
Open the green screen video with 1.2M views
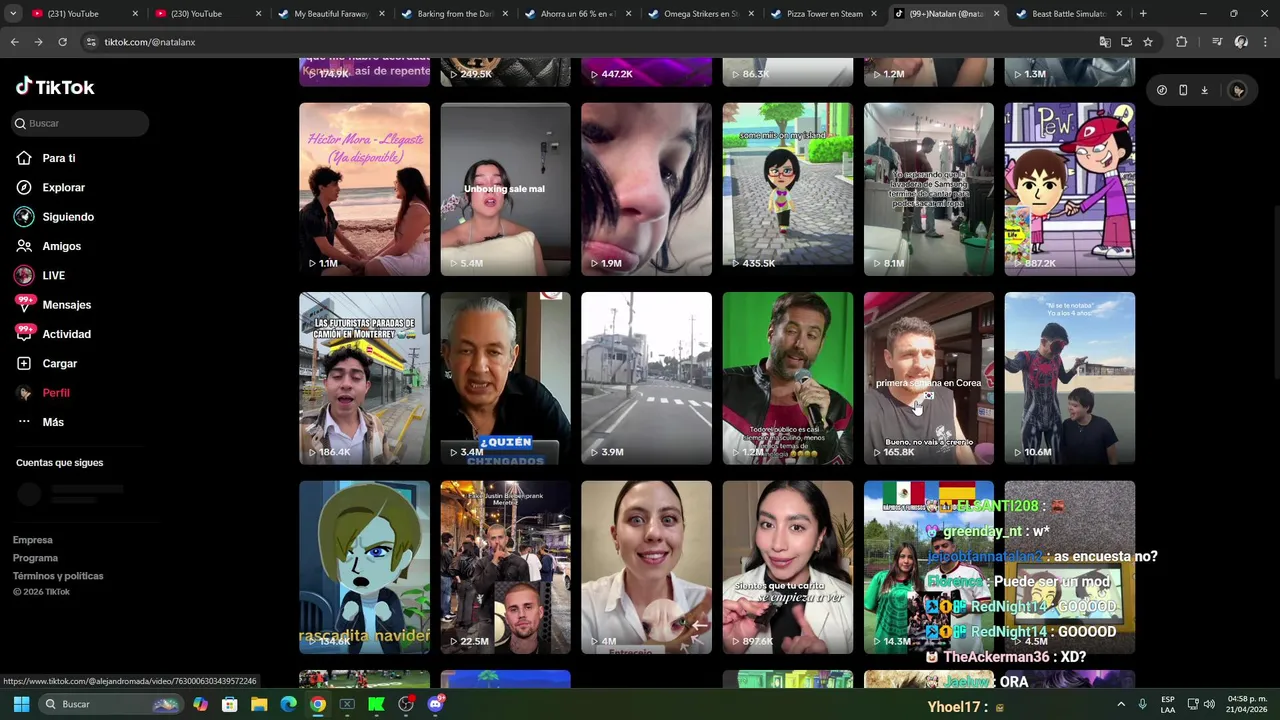(x=788, y=378)
